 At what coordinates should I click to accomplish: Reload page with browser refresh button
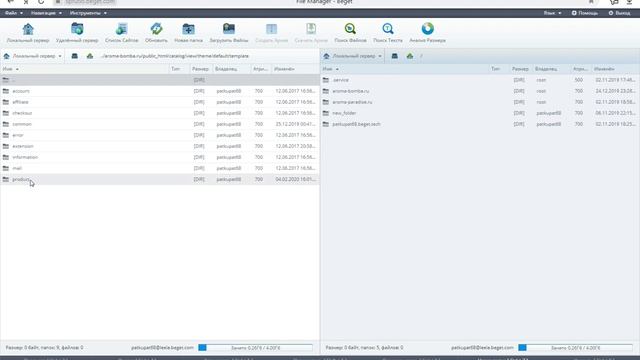pyautogui.click(x=41, y=2)
